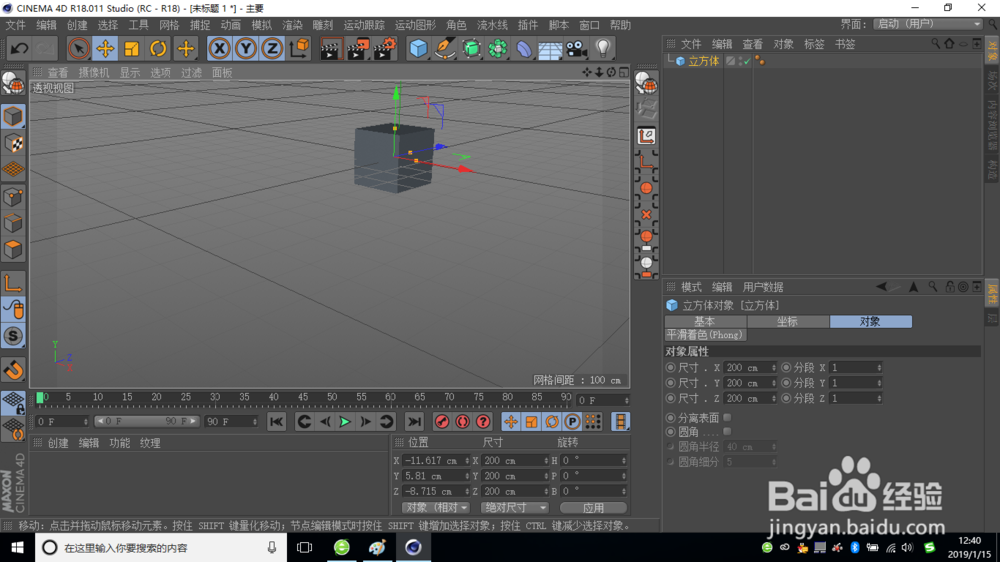Toggle X axis lock
Image resolution: width=1000 pixels, height=562 pixels.
point(219,48)
